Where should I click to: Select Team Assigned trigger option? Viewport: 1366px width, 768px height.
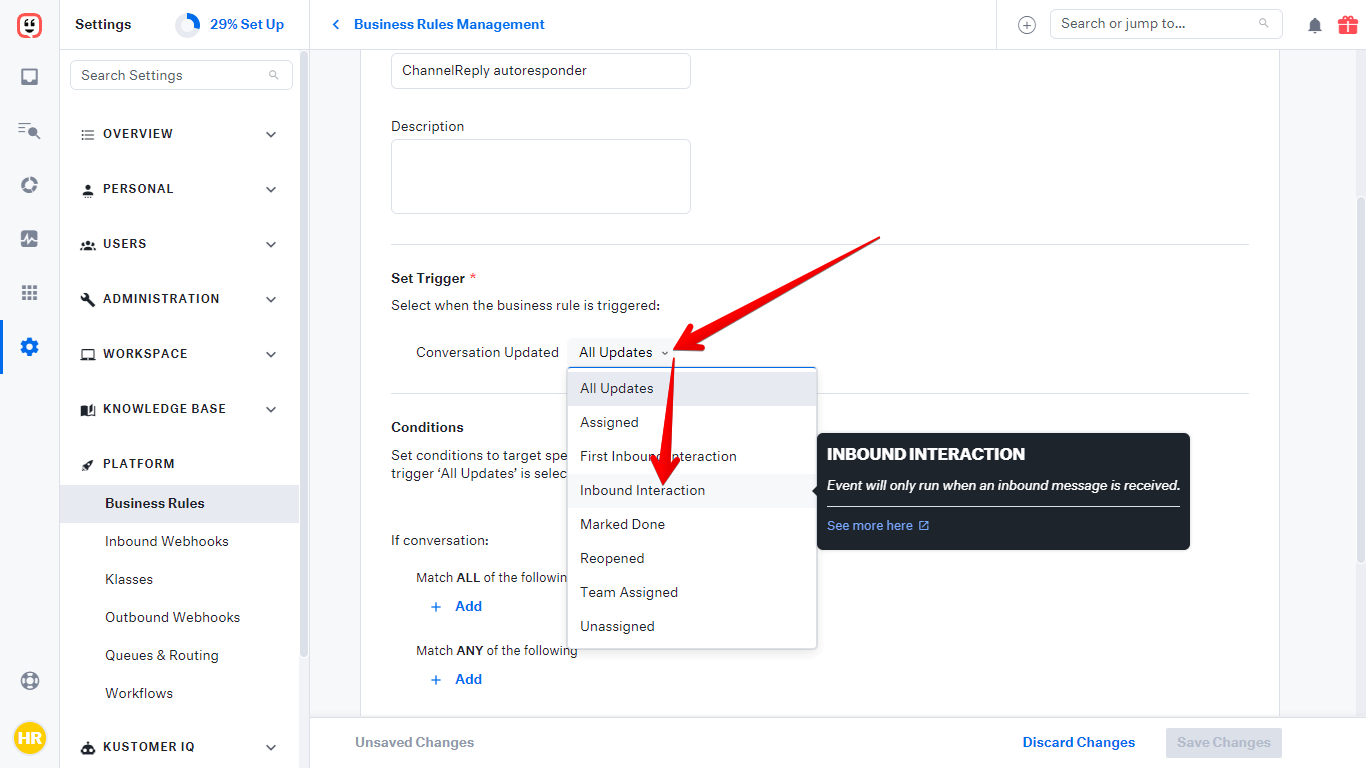tap(692, 592)
